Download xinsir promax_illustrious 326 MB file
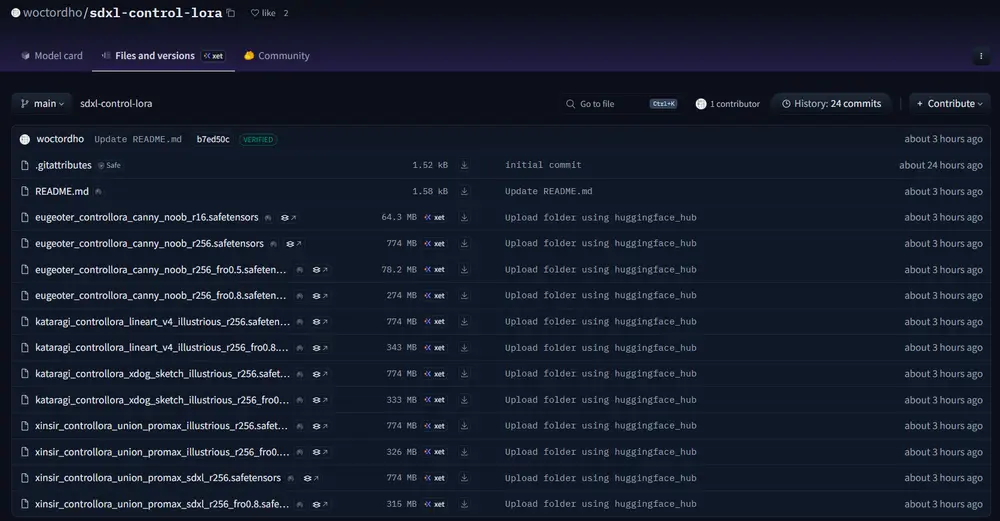The width and height of the screenshot is (1000, 521). click(x=464, y=451)
